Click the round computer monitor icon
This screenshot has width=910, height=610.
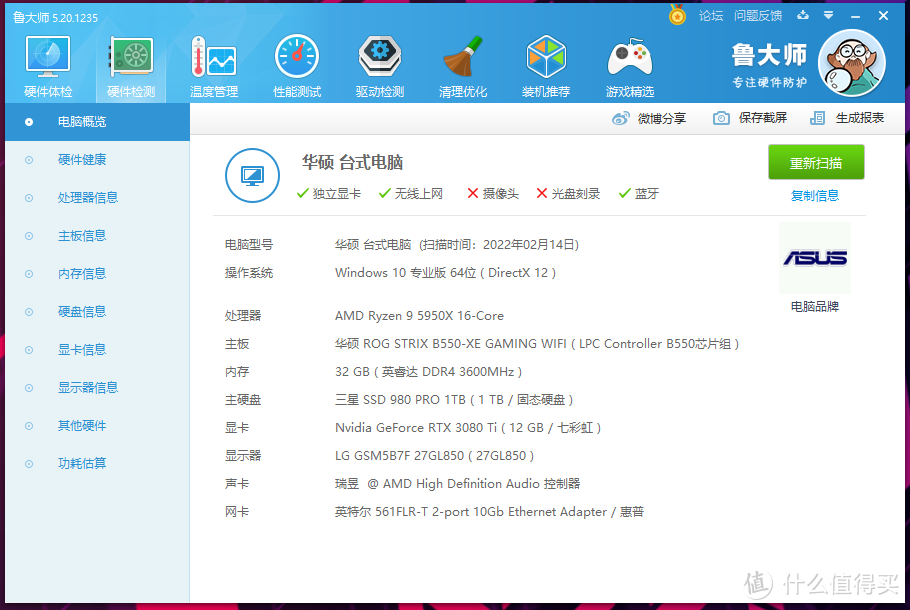pyautogui.click(x=252, y=175)
